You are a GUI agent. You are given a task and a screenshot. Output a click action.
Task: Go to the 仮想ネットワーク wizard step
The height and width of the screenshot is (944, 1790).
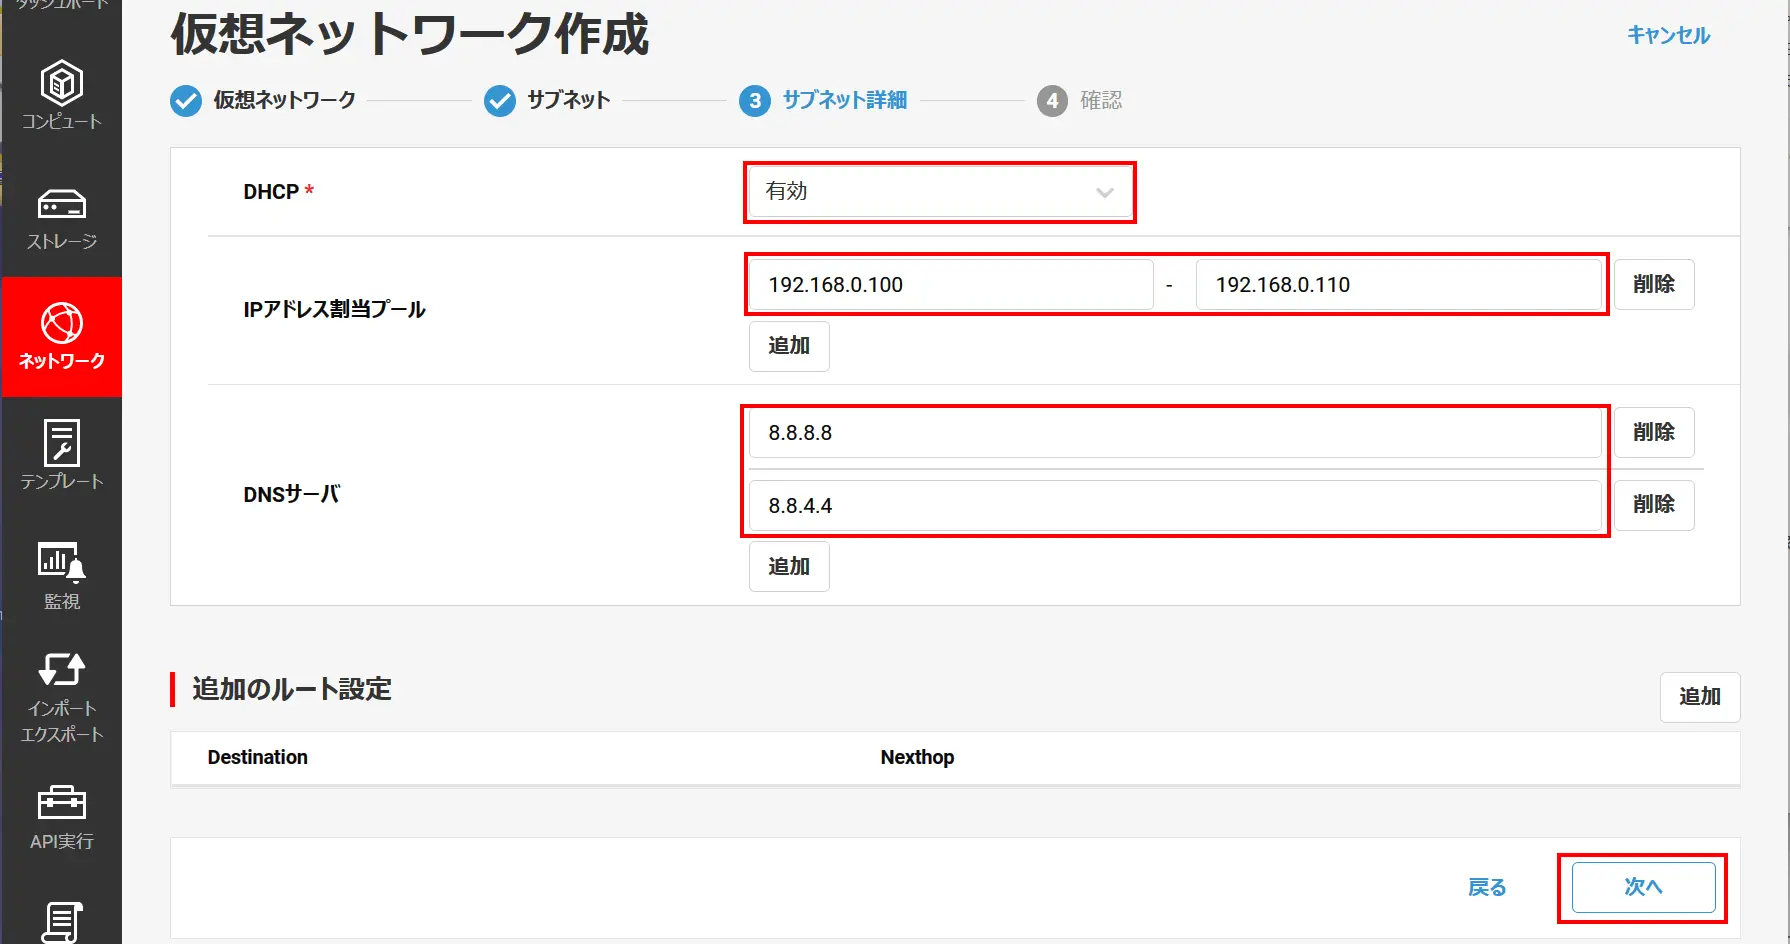263,100
